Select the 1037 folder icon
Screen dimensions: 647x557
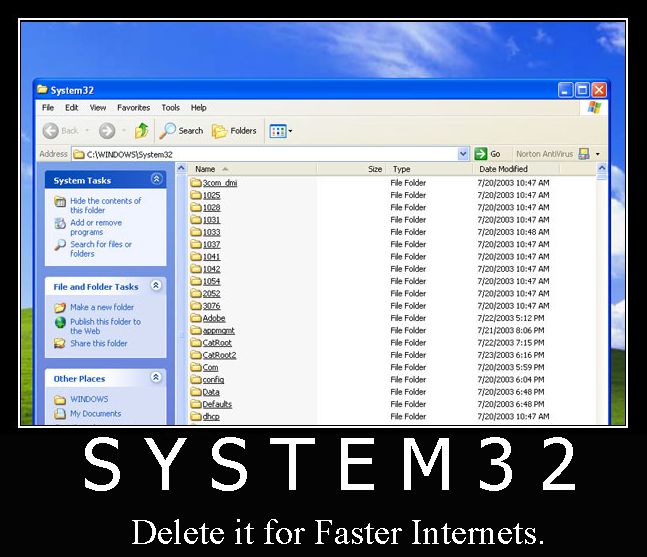click(x=196, y=244)
